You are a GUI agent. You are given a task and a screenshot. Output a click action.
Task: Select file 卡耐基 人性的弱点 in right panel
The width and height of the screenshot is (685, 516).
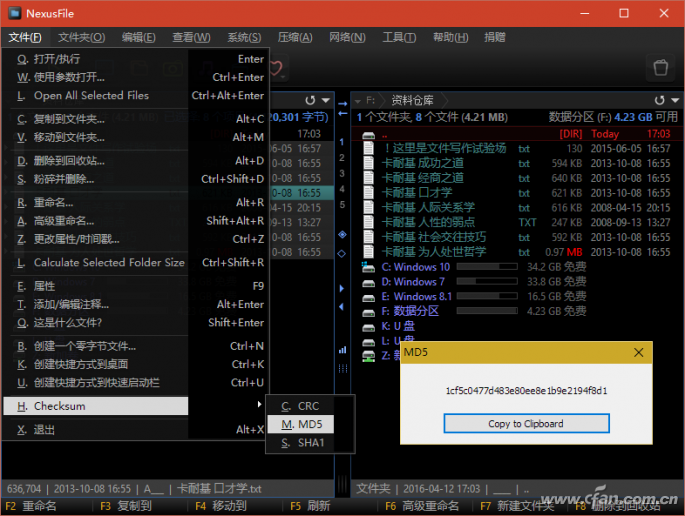[433, 222]
